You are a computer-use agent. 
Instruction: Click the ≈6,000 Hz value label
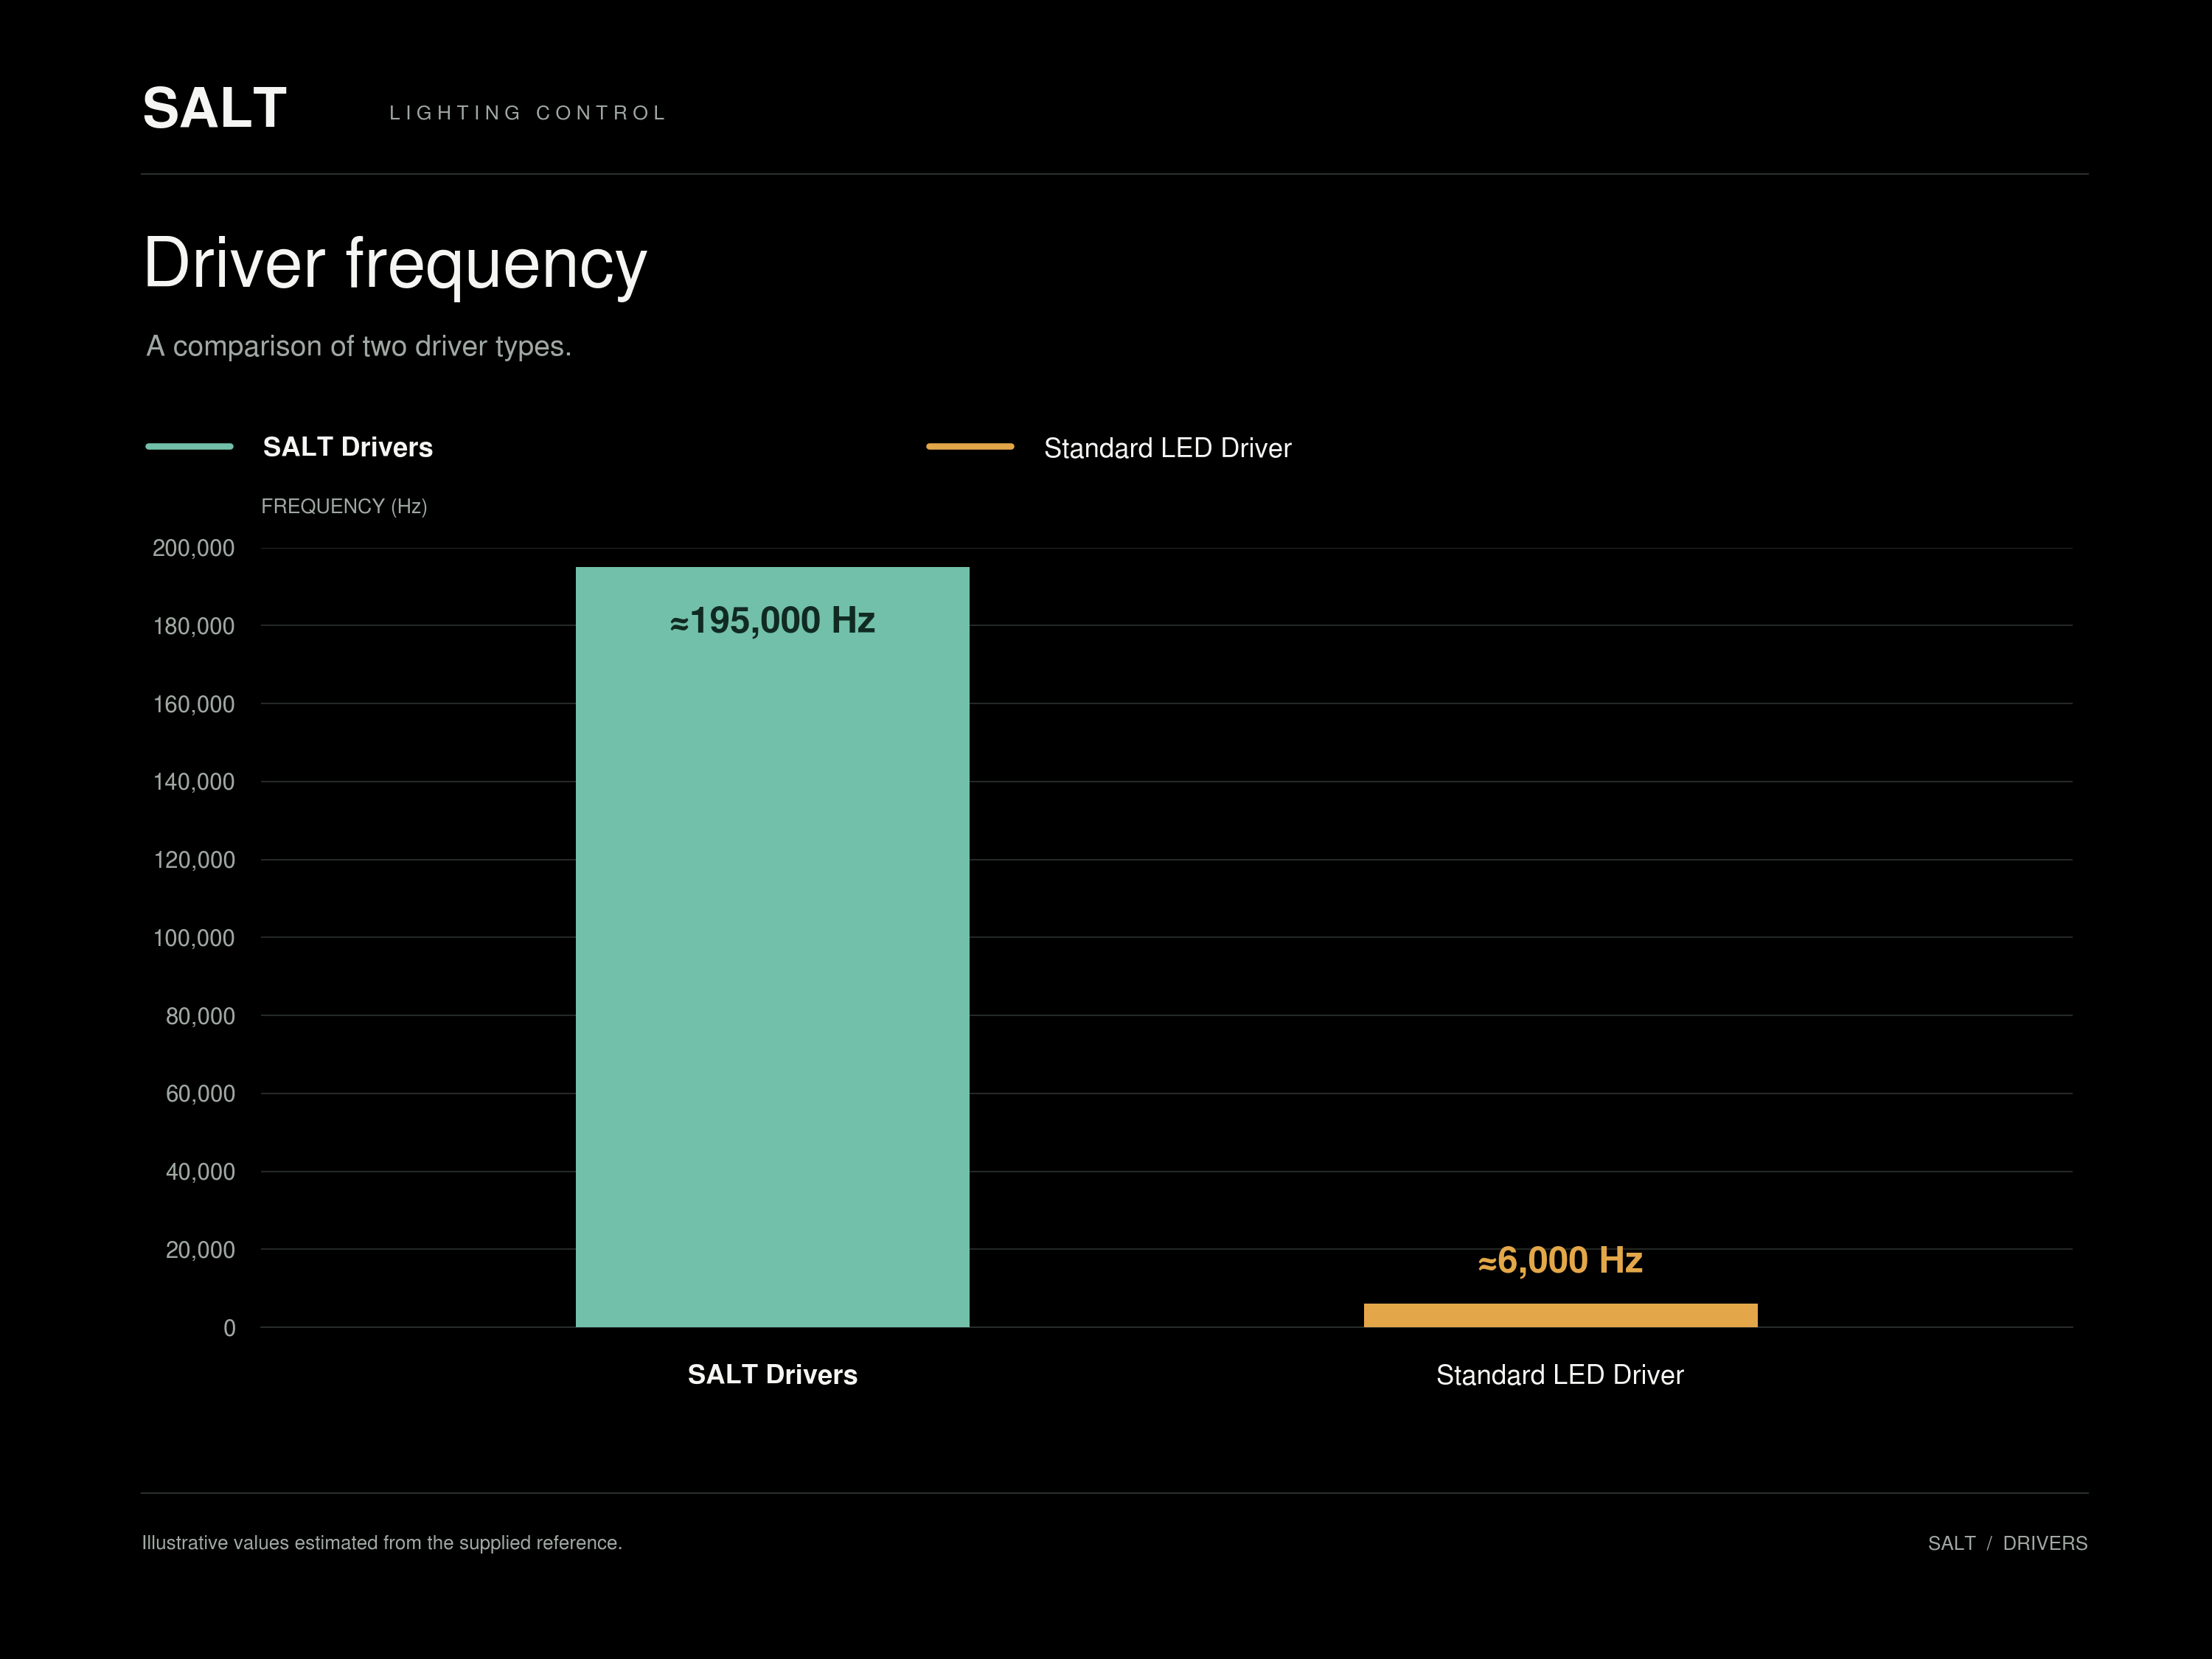click(1560, 1260)
